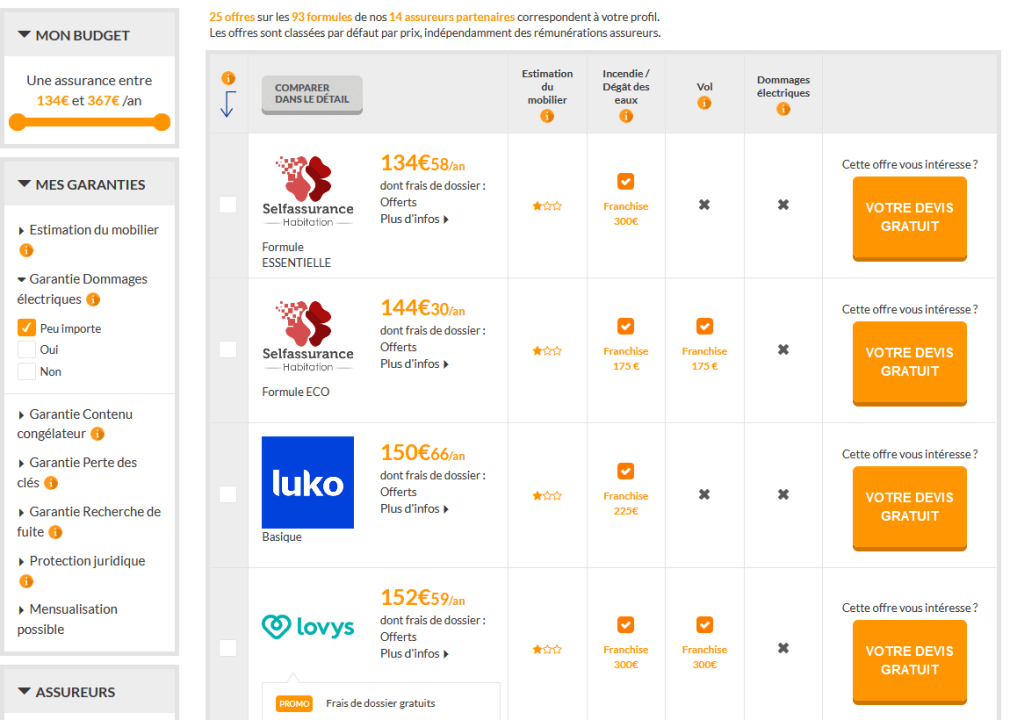Tick the Oui checkbox for Dommages électriques
1010x720 pixels.
click(x=27, y=350)
